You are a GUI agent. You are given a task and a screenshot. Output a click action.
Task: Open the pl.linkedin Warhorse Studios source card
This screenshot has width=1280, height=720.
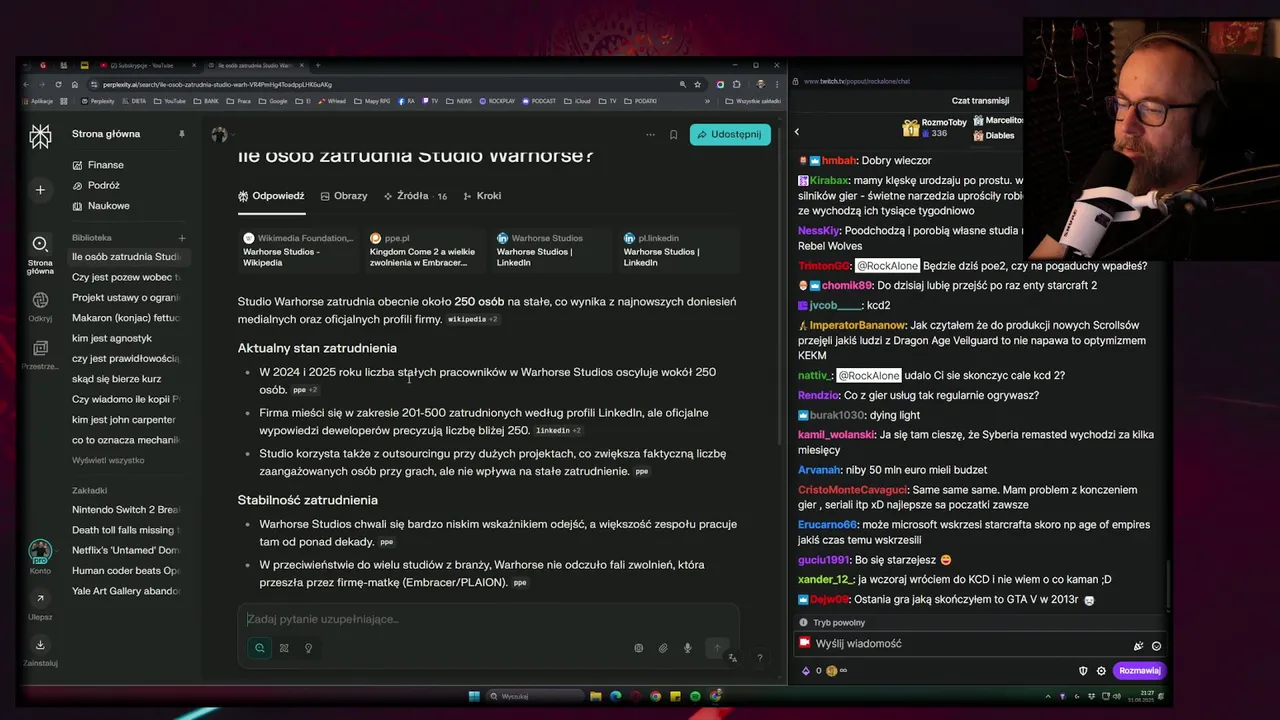(678, 250)
